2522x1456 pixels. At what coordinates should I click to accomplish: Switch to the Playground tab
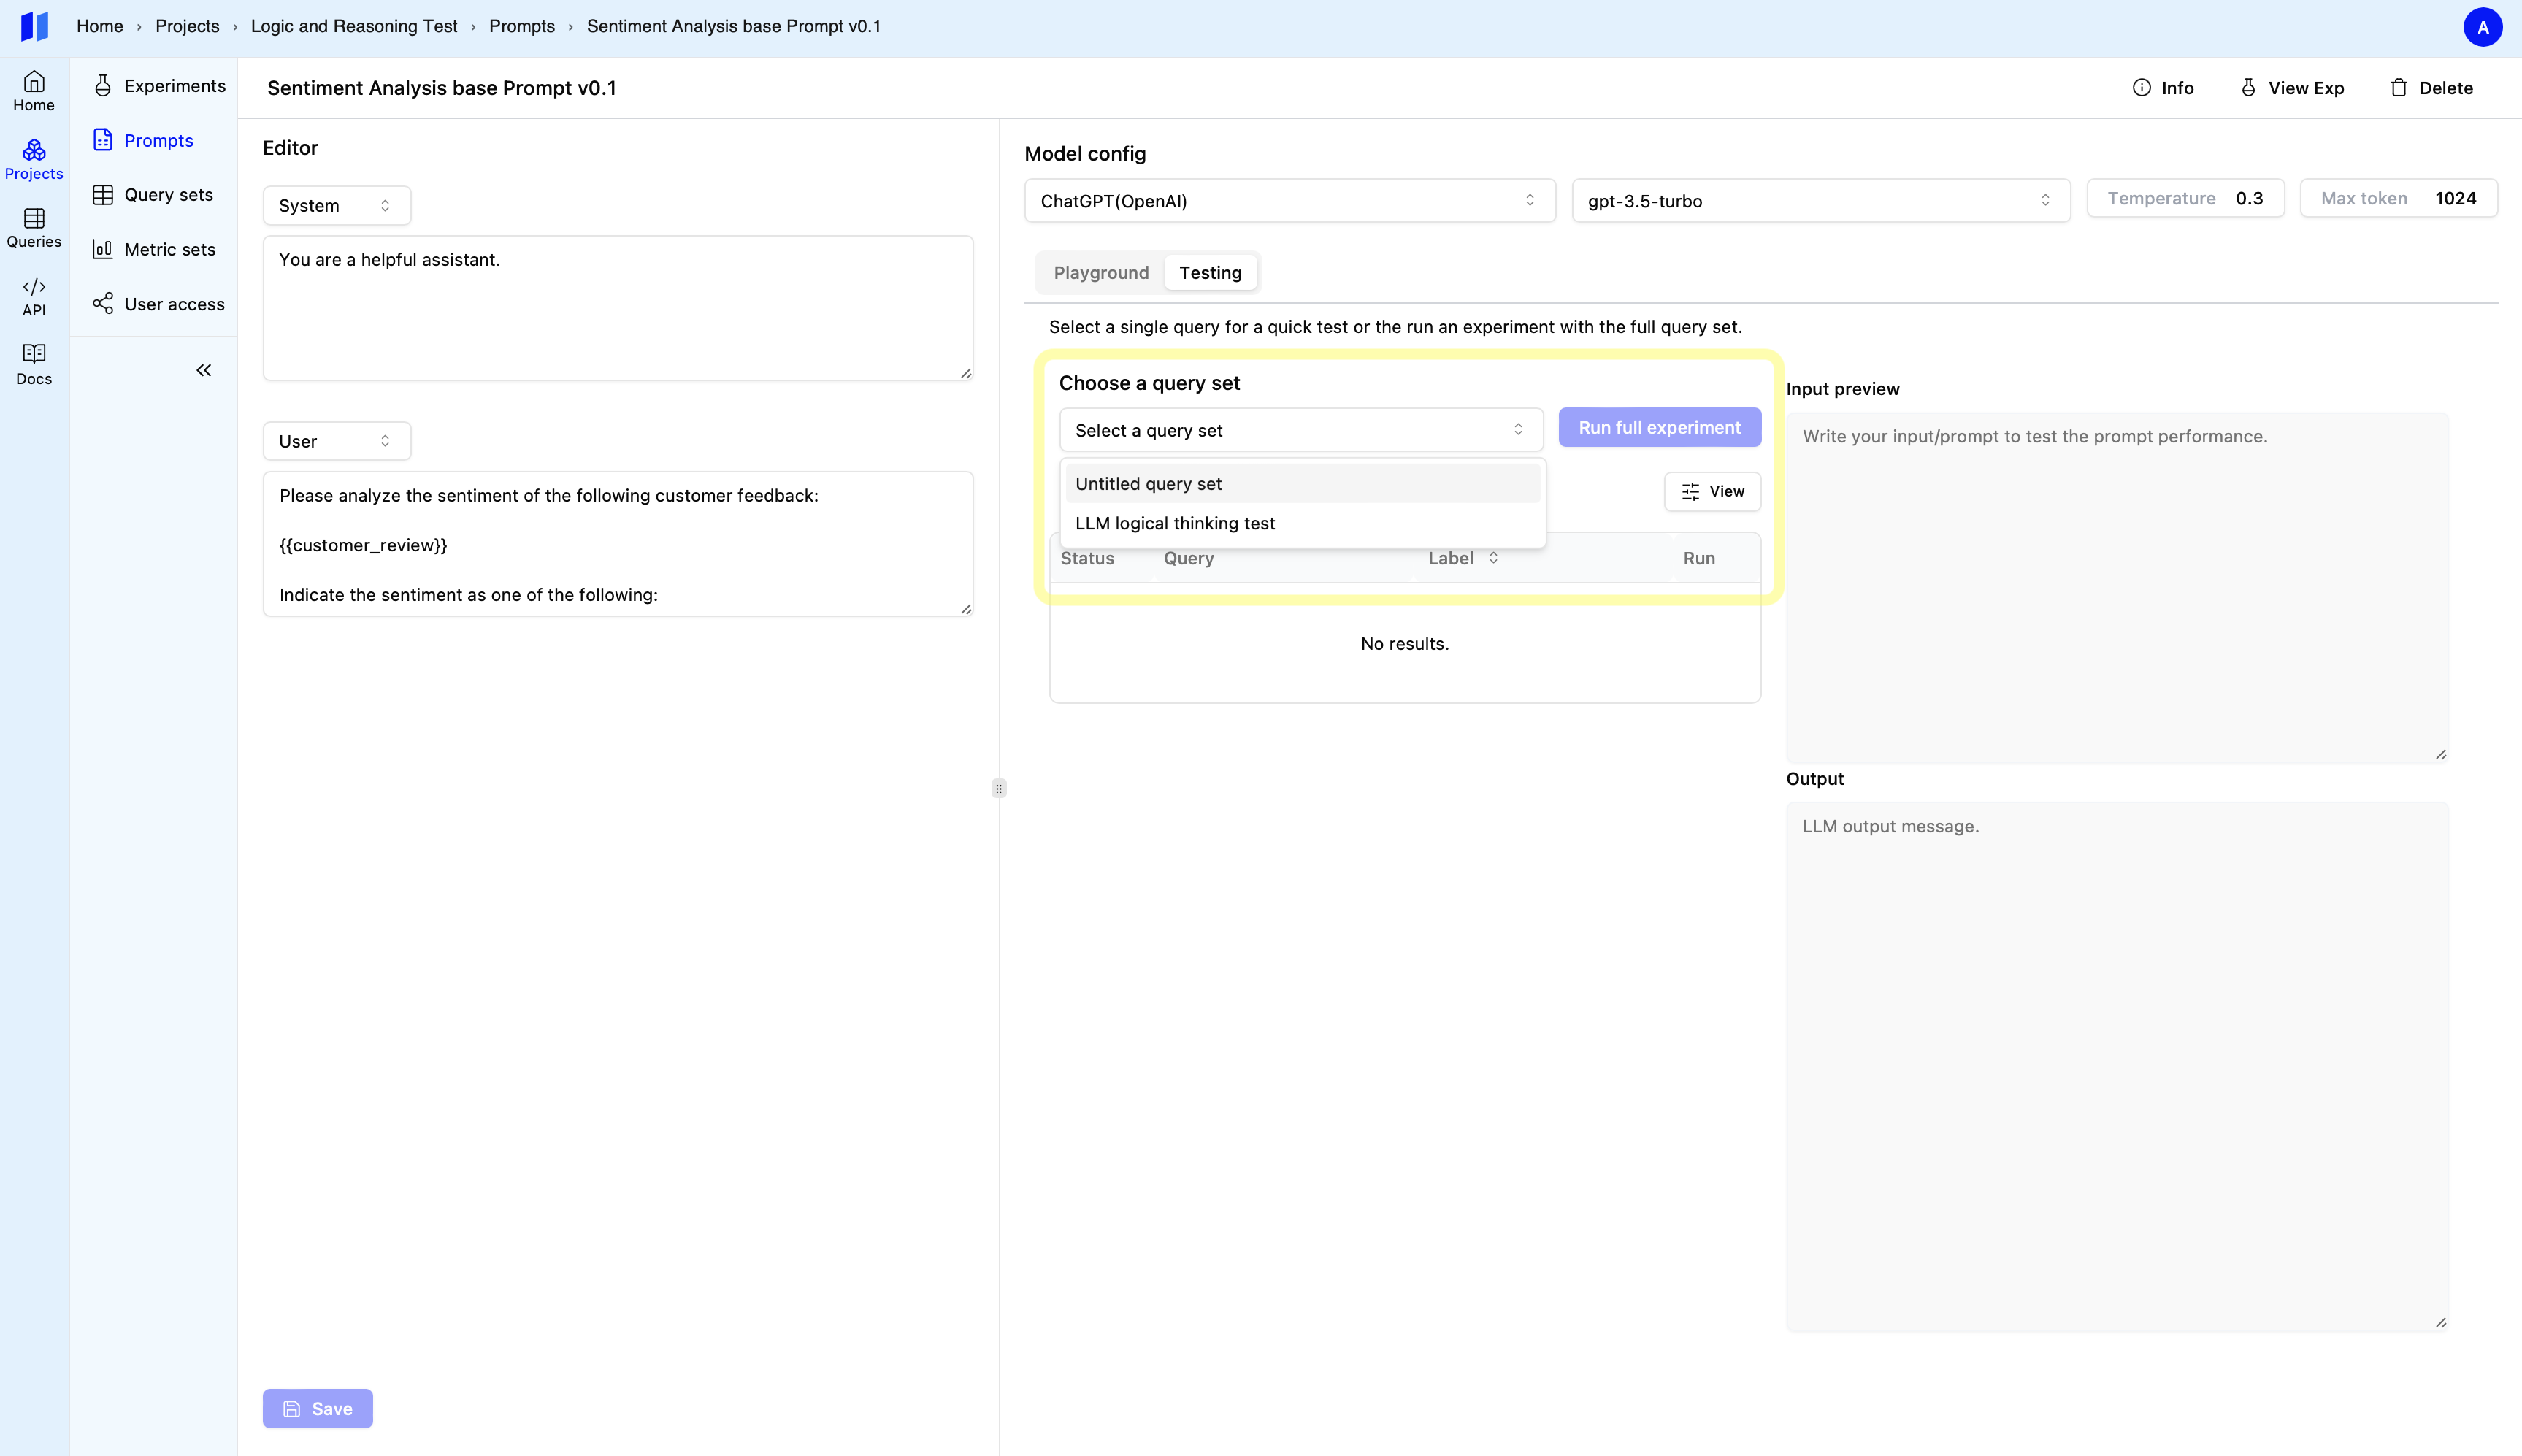coord(1101,273)
